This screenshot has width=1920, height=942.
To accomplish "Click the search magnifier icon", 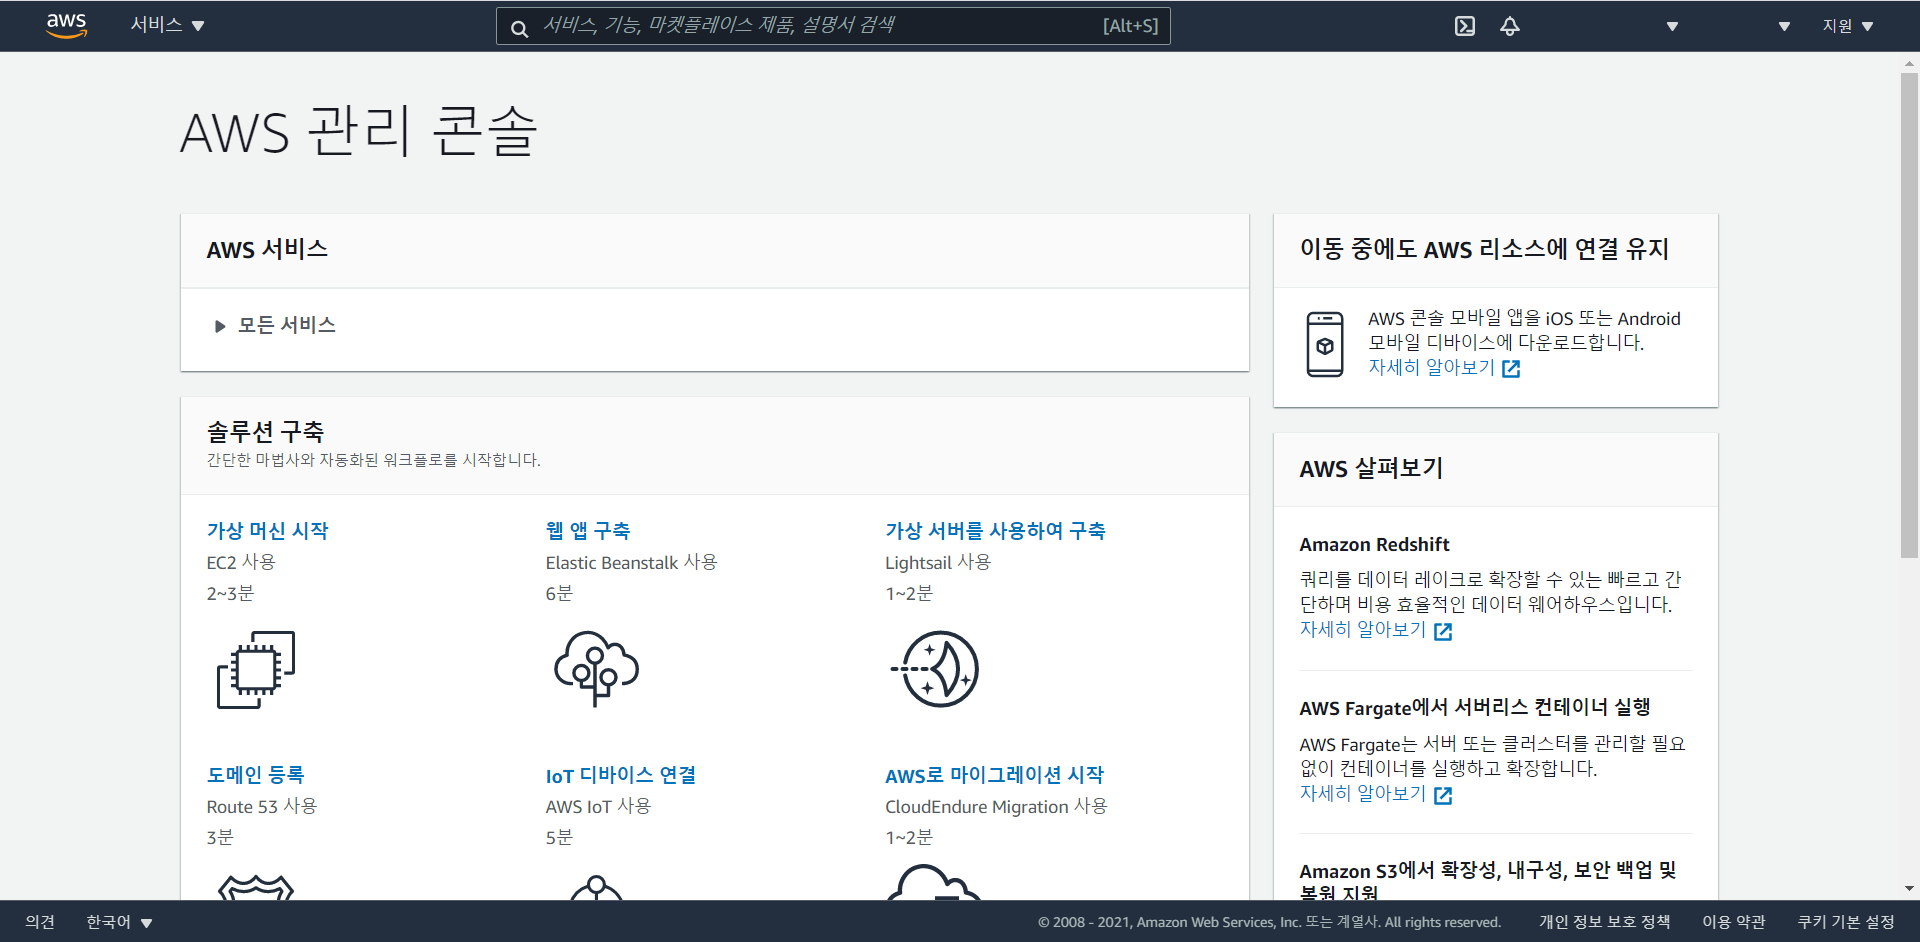I will (x=519, y=28).
